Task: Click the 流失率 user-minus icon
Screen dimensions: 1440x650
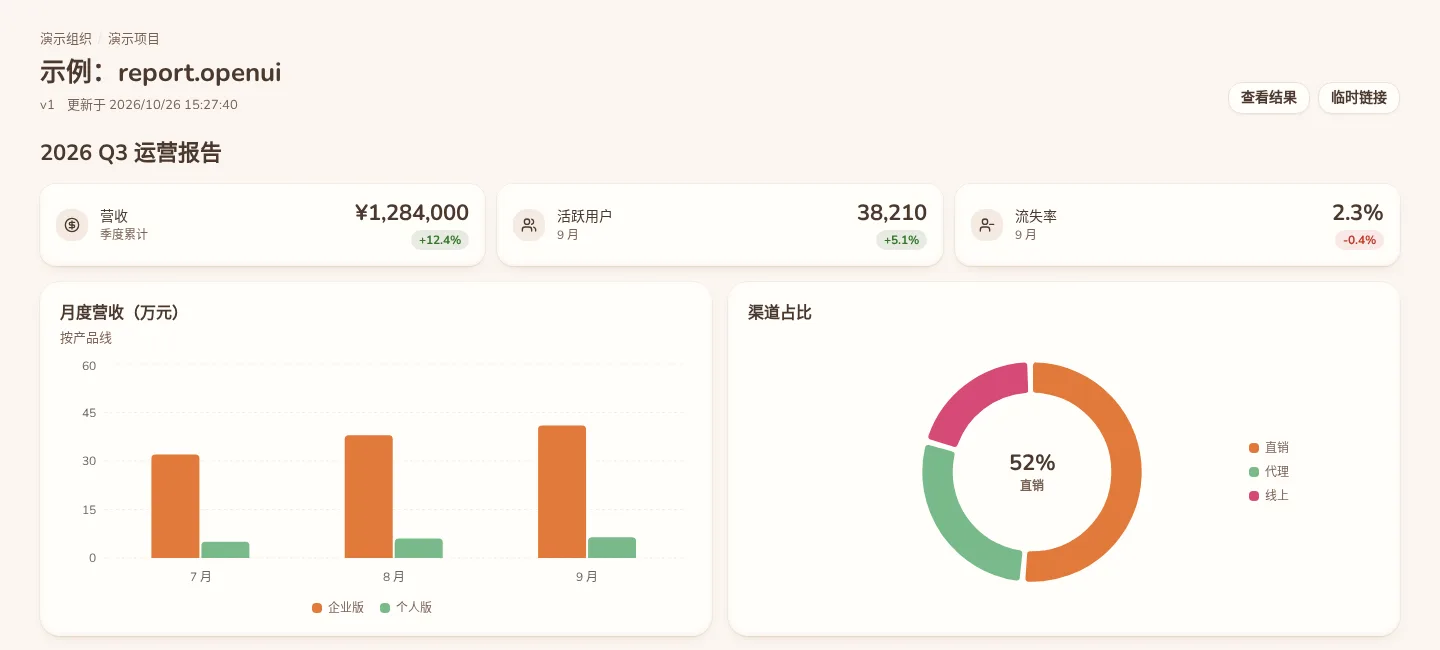Action: (x=987, y=225)
